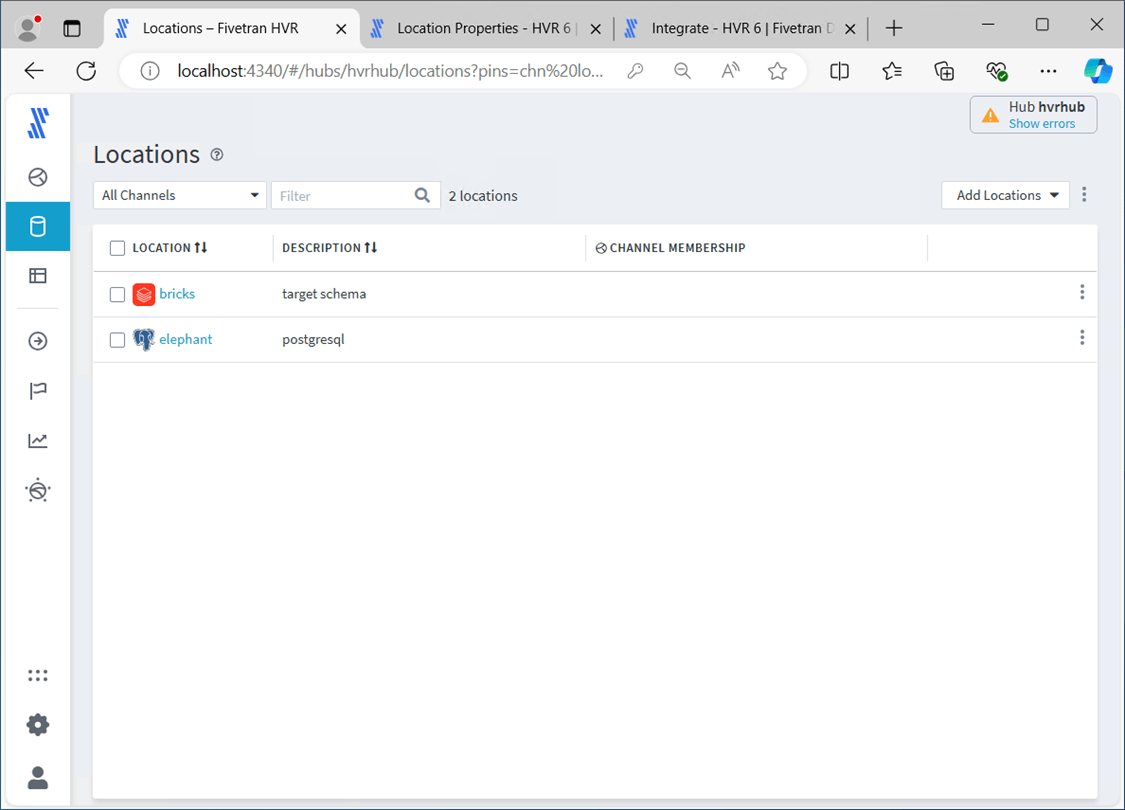
Task: Click the PostgreSQL icon in elephant row
Action: pyautogui.click(x=143, y=339)
